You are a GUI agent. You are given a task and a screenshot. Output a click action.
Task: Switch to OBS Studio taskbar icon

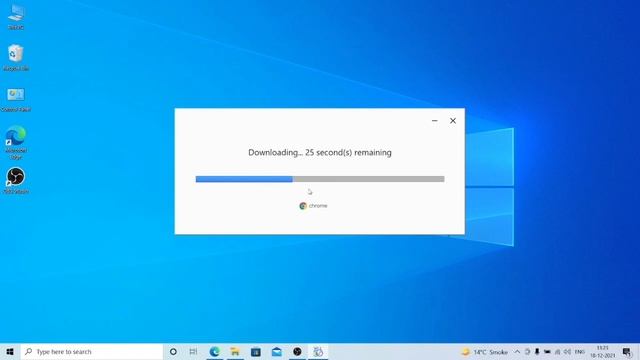[297, 351]
